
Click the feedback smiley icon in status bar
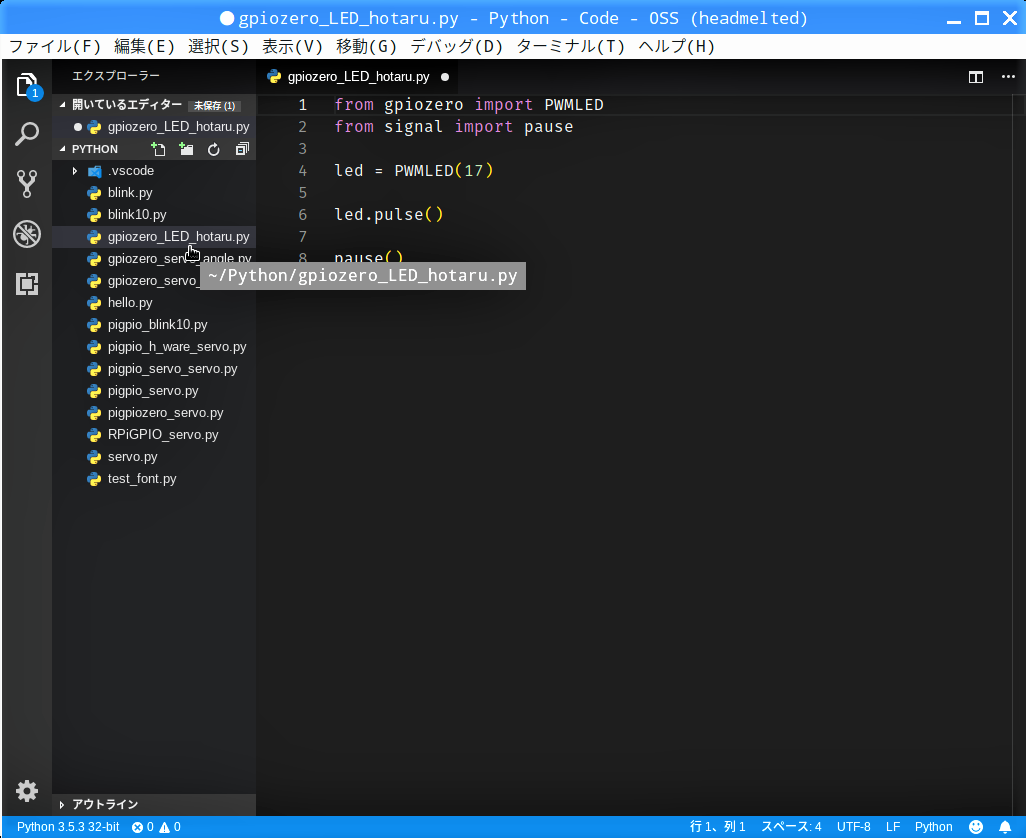pyautogui.click(x=976, y=827)
